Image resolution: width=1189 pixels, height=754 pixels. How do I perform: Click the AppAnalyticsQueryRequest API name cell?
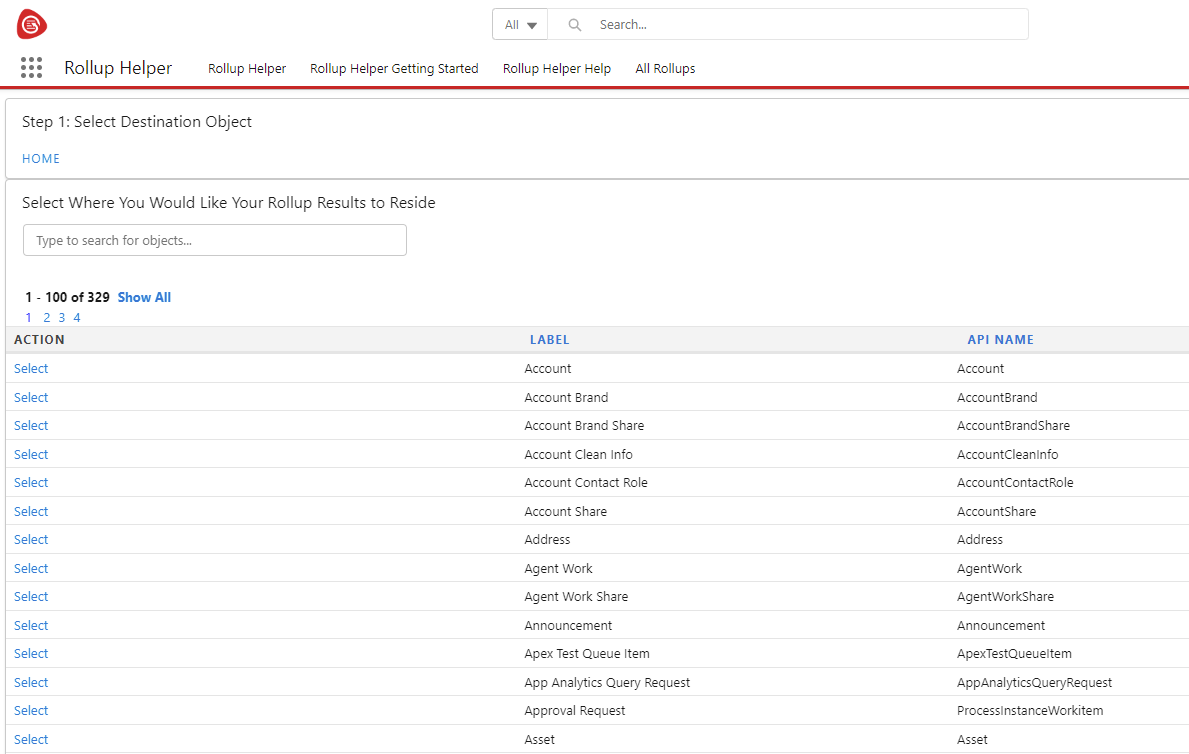pyautogui.click(x=1034, y=682)
